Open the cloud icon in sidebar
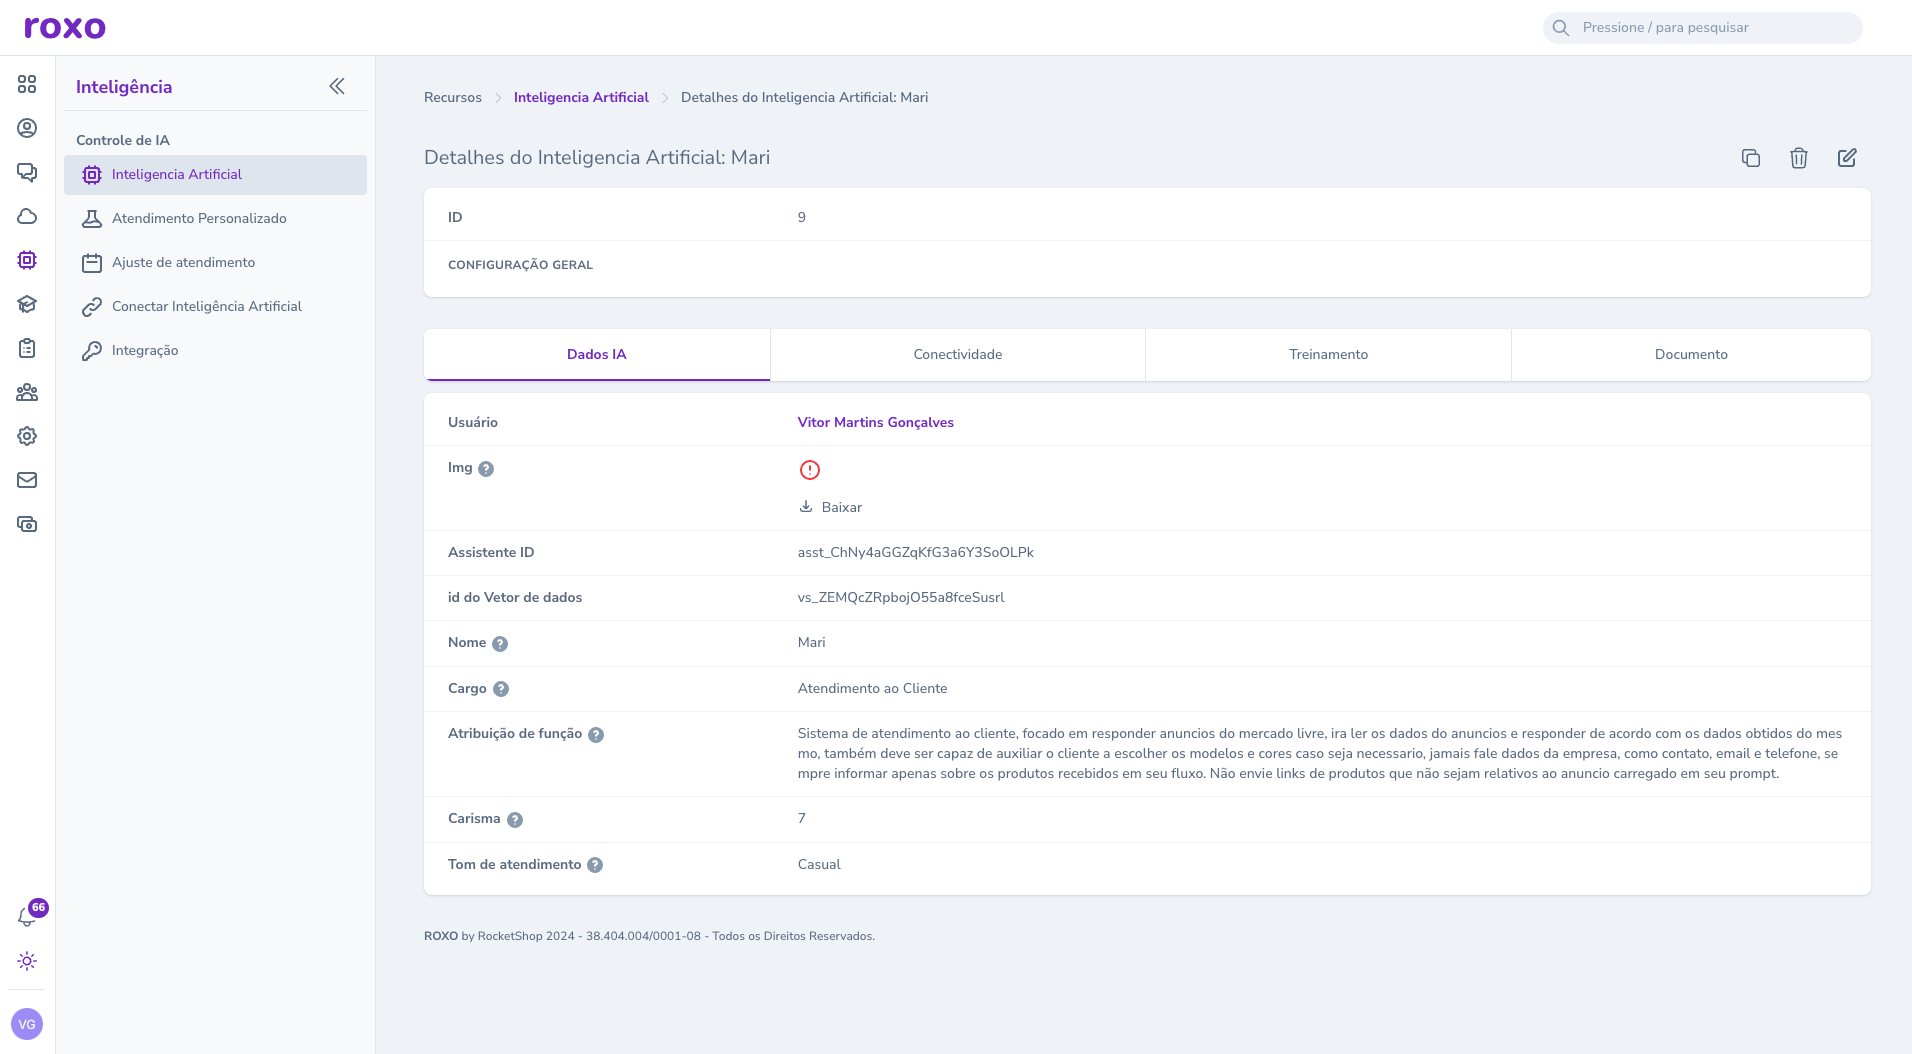Image resolution: width=1912 pixels, height=1054 pixels. click(27, 216)
